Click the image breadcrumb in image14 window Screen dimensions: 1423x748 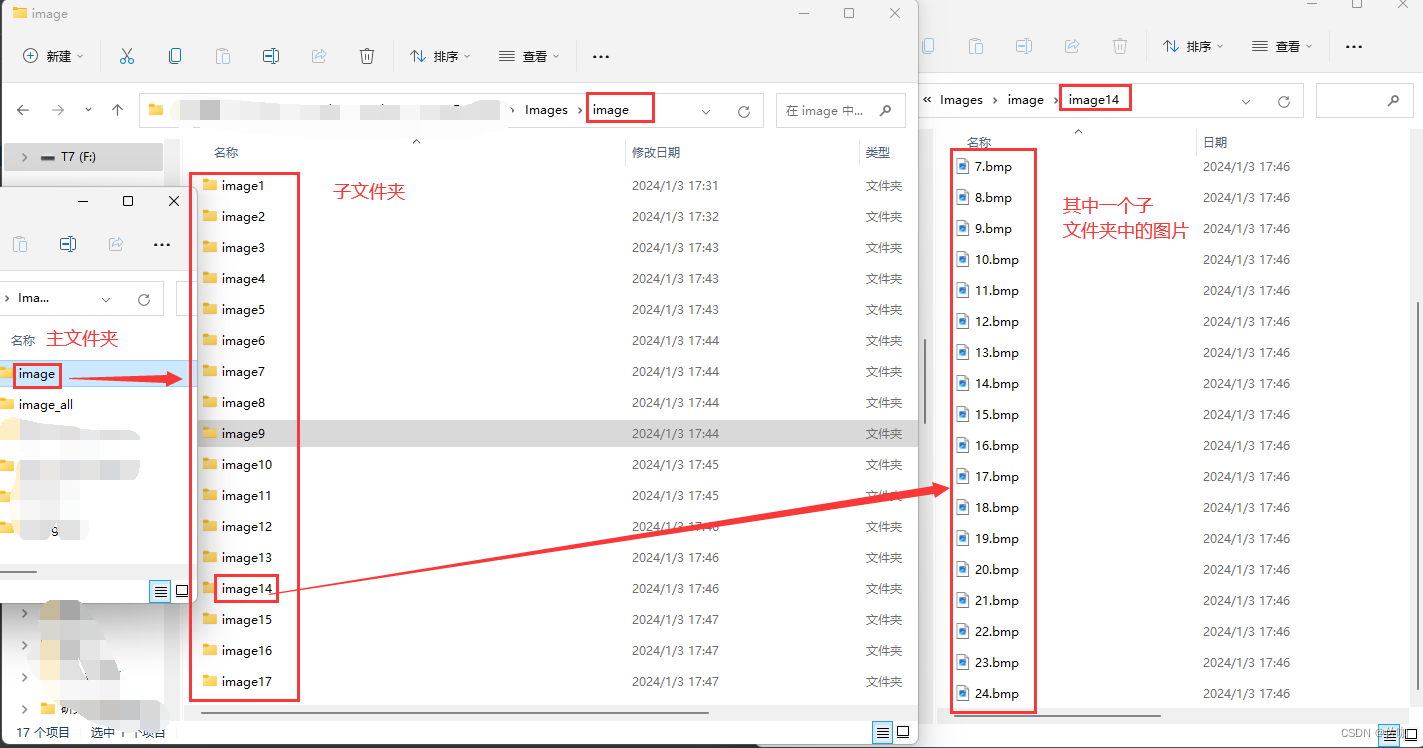tap(1025, 100)
